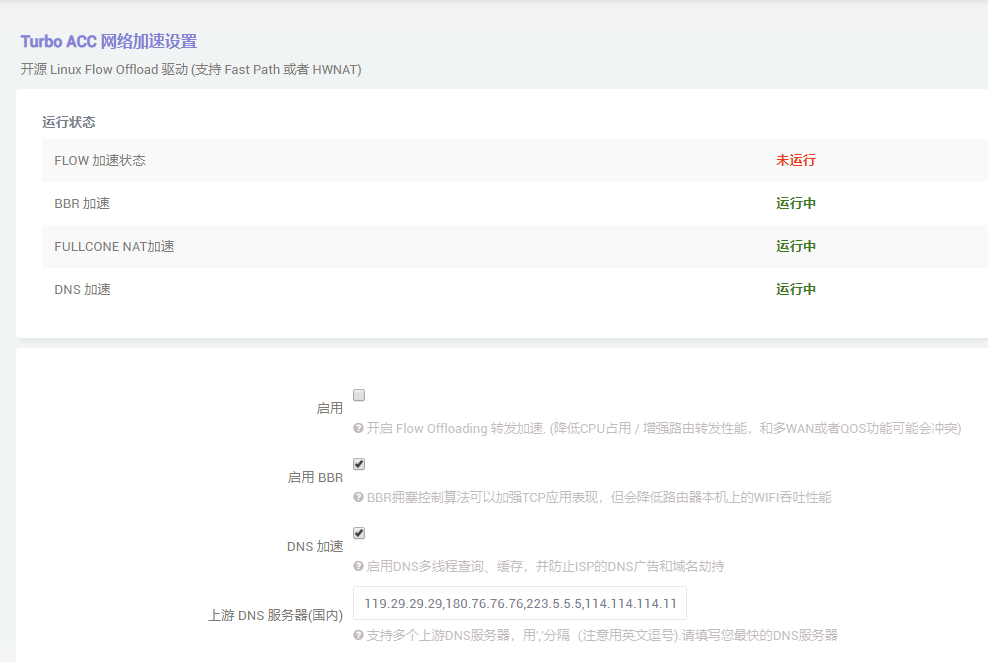Click the FLOW 加速状态 row label

tap(100, 161)
